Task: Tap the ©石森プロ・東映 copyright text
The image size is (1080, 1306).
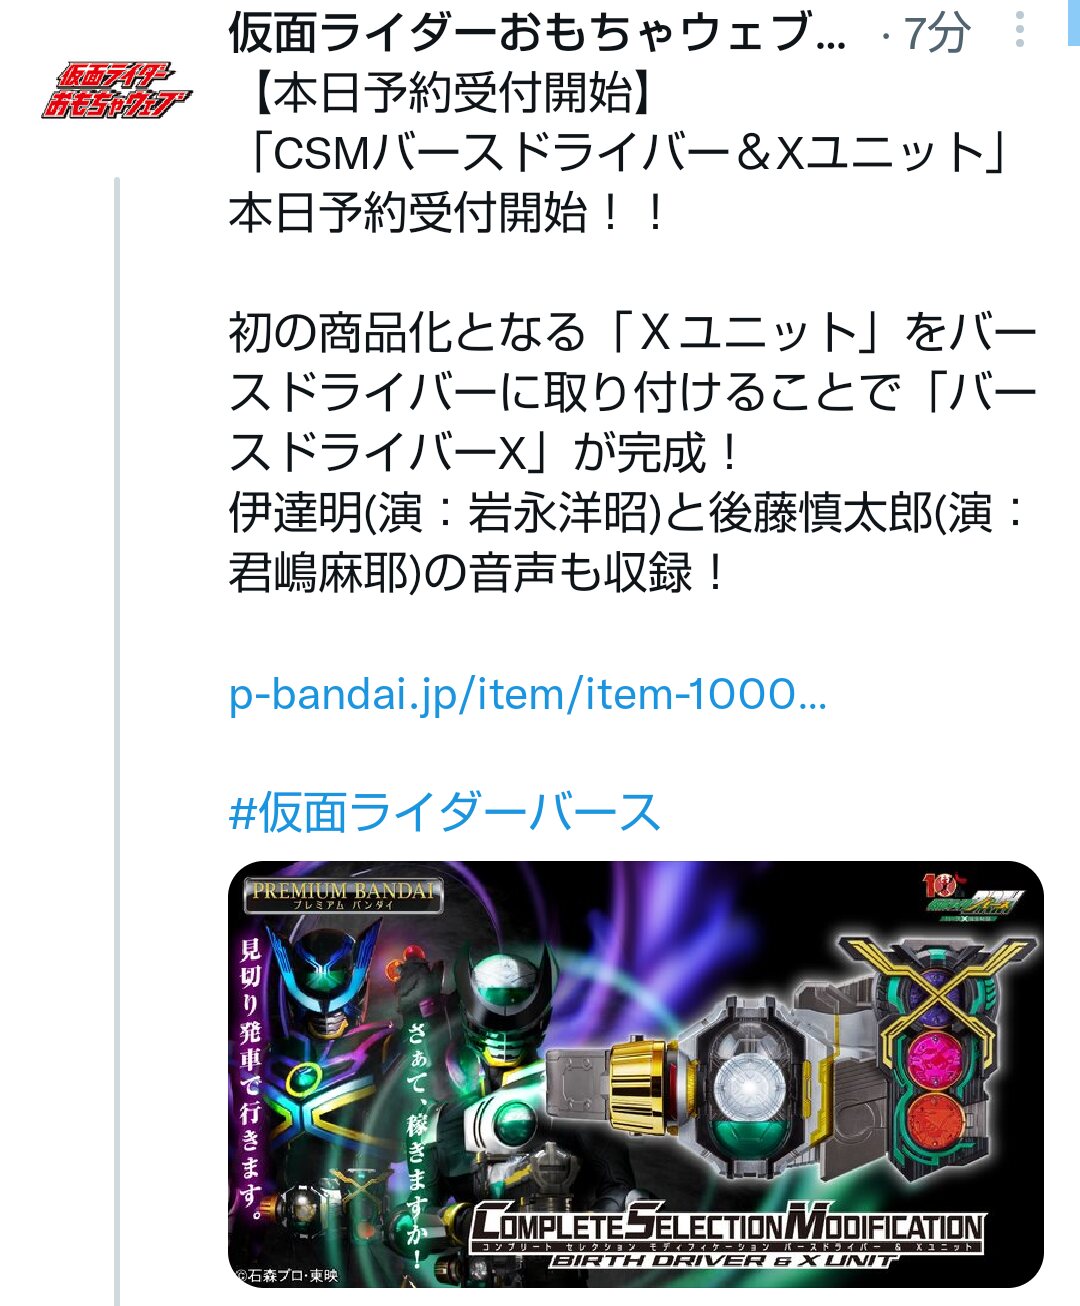Action: [x=286, y=1275]
